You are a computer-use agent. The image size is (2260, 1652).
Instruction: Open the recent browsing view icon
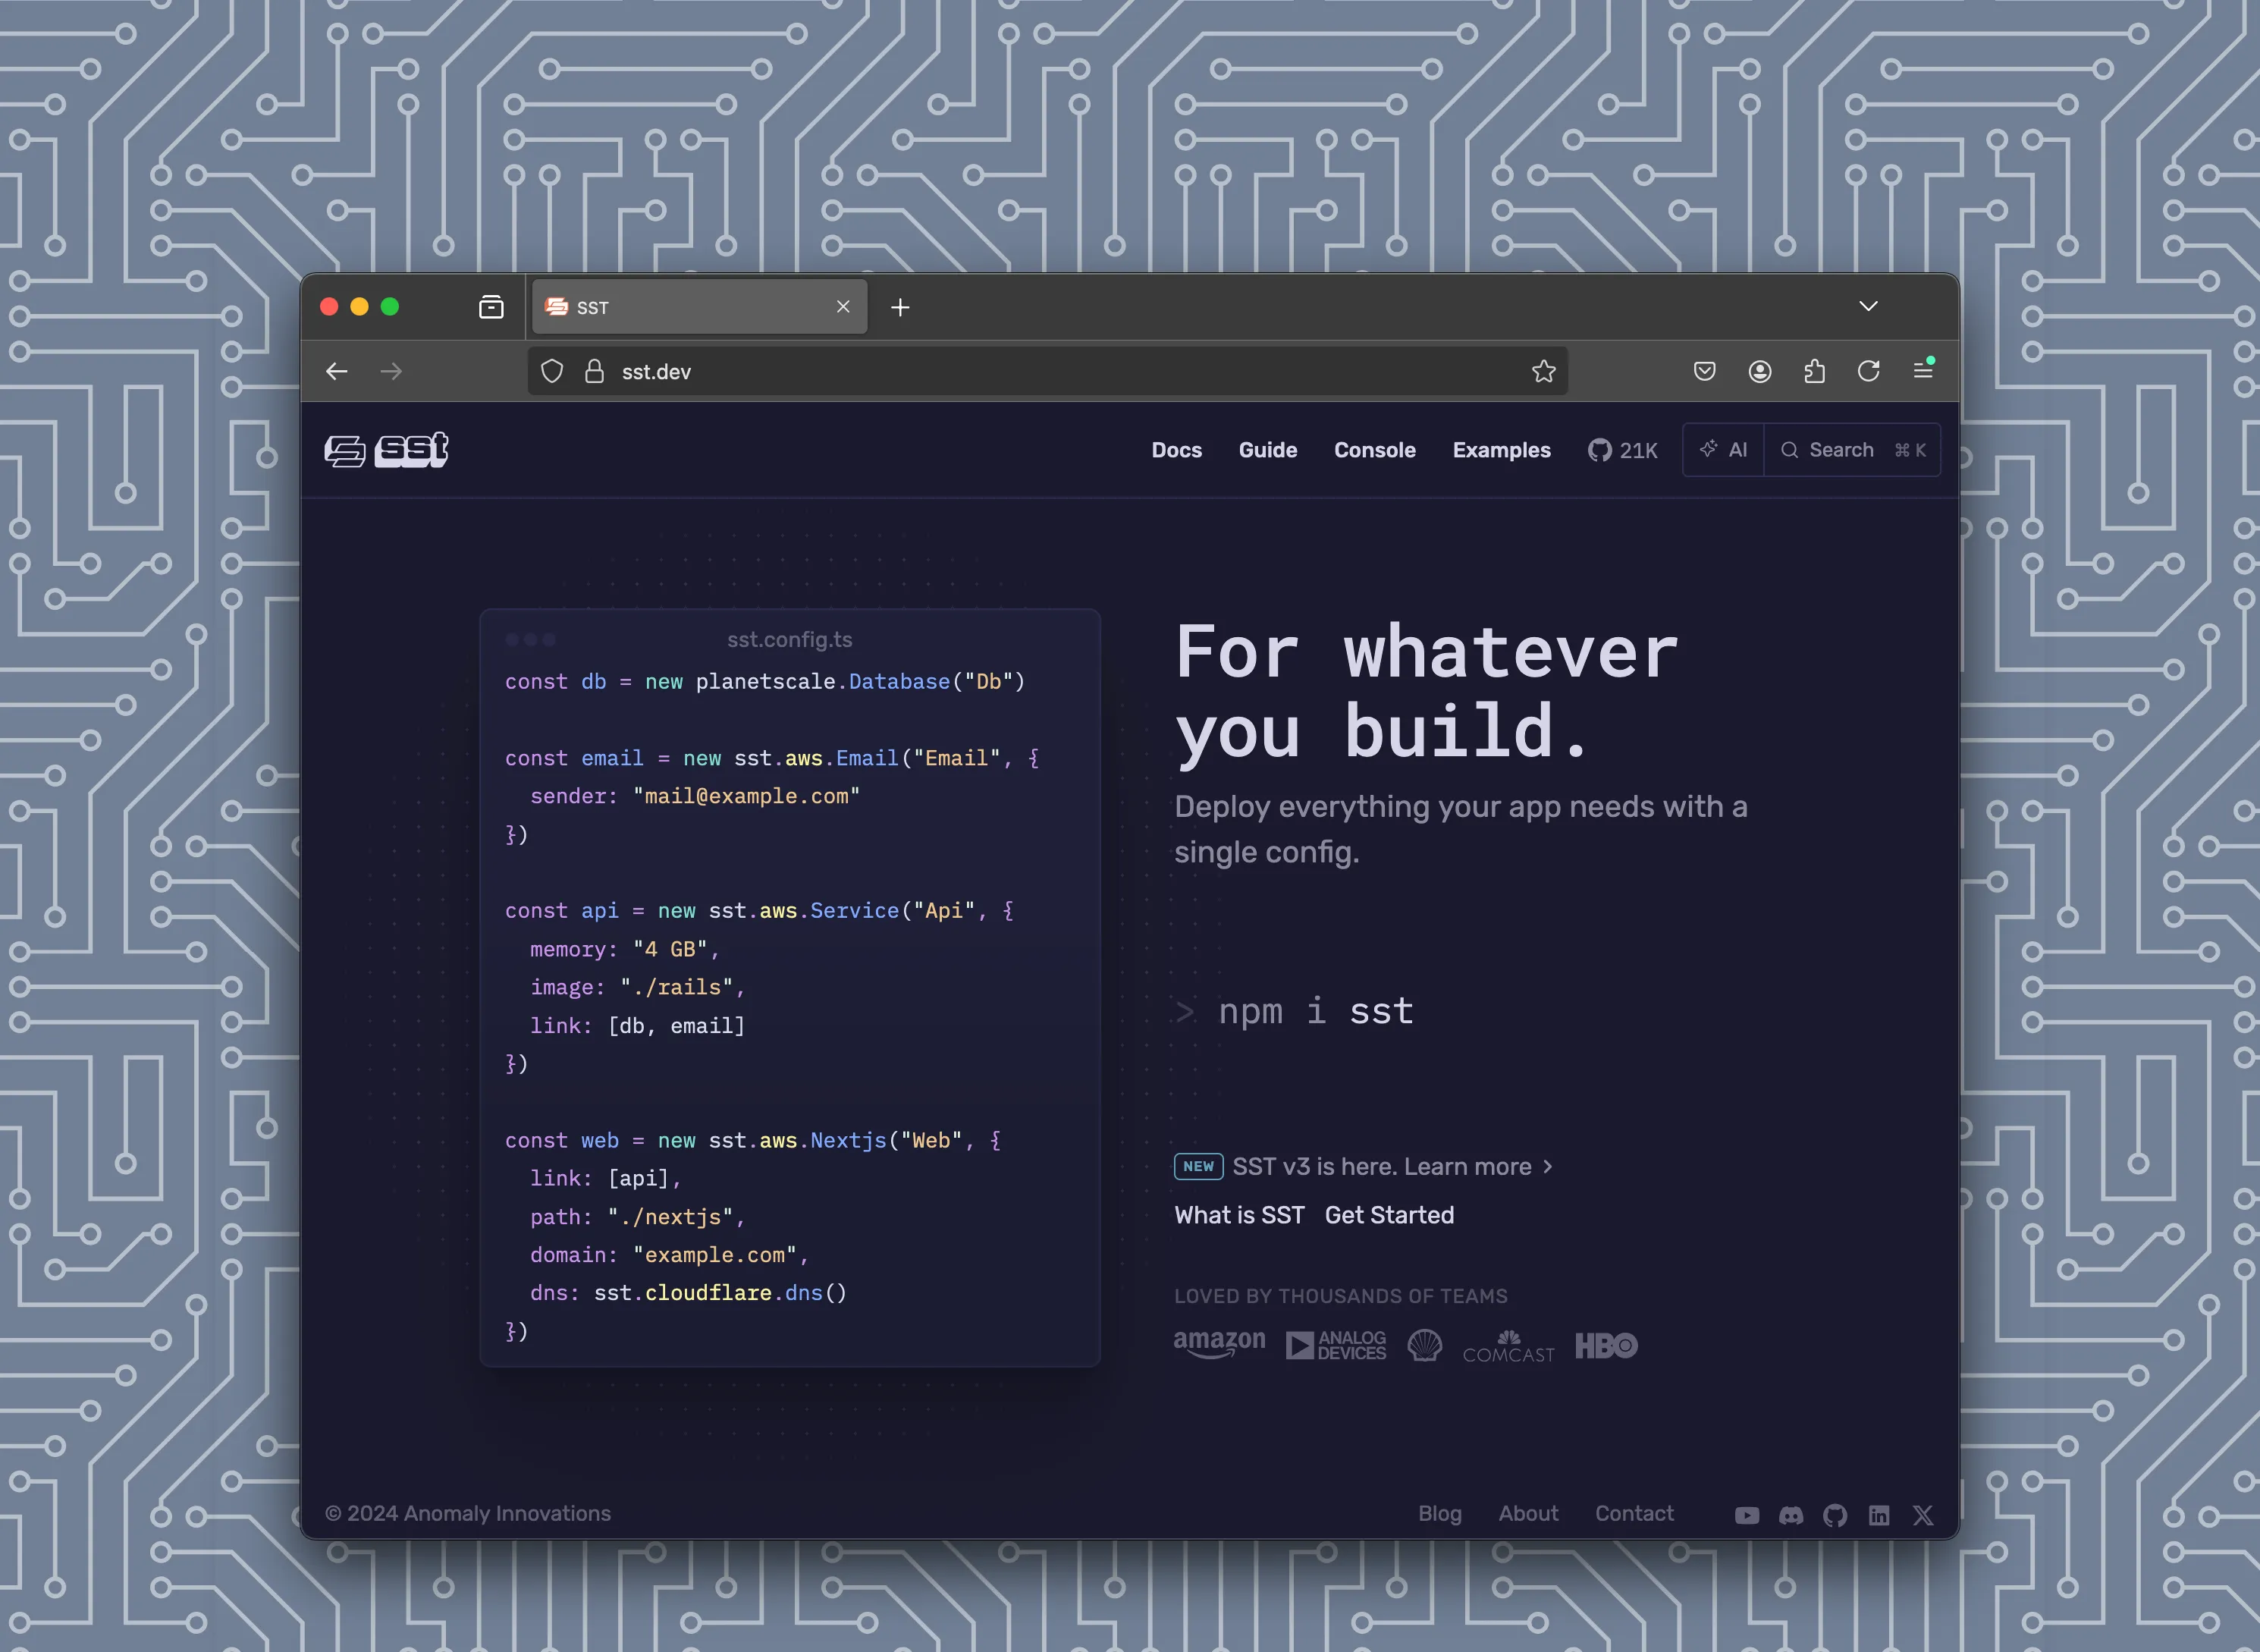pyautogui.click(x=491, y=307)
